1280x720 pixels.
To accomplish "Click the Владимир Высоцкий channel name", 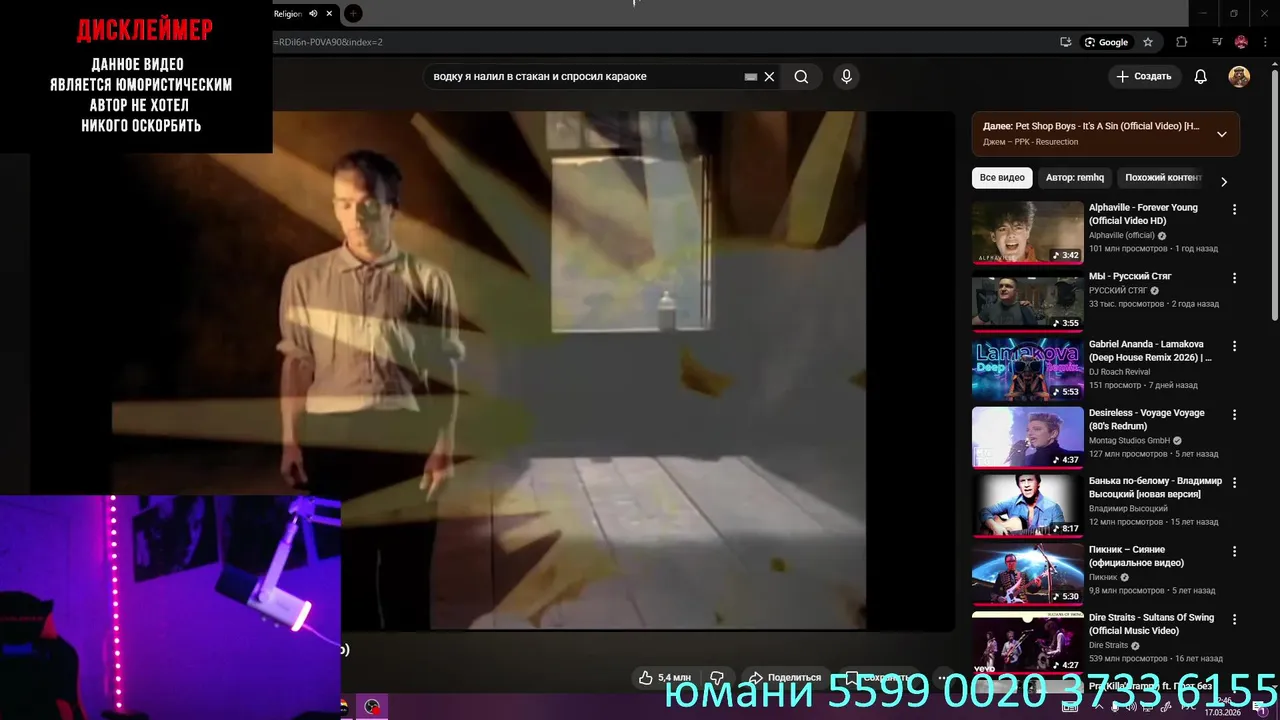I will 1128,509.
